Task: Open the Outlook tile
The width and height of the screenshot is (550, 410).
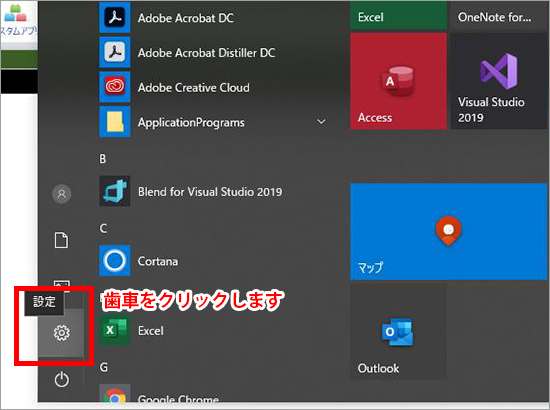Action: (x=398, y=332)
